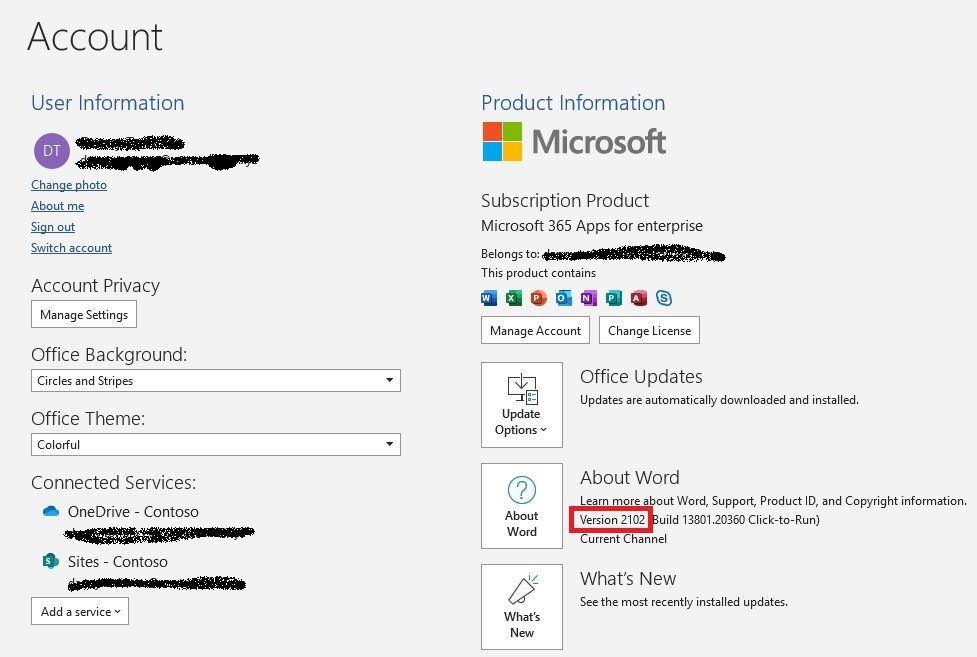977x657 pixels.
Task: Click the OneDrive cloud icon
Action: (x=50, y=512)
